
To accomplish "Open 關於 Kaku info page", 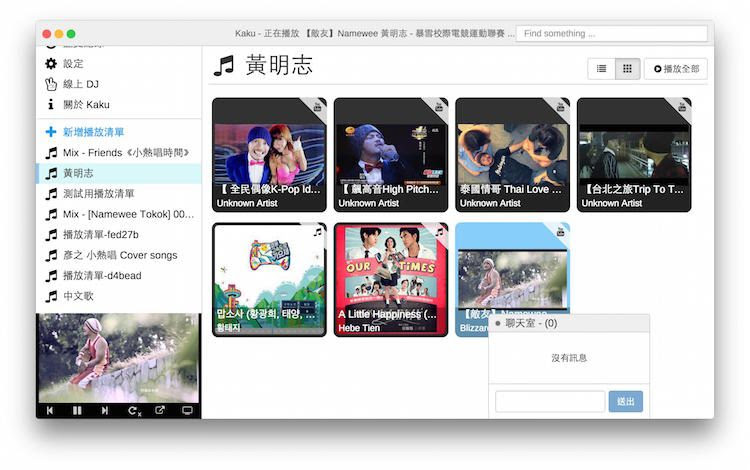I will pos(119,104).
